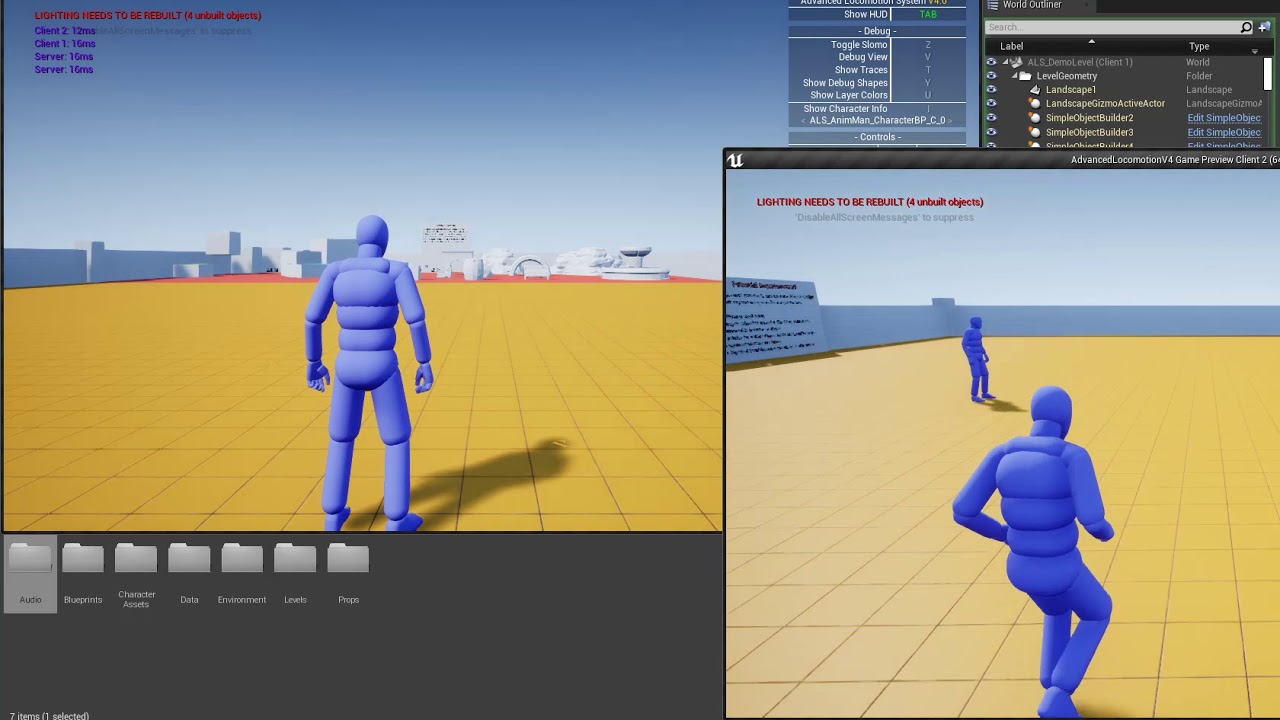Click the next-character arrow after ALS_AnimMan_CharacterBP_C_0
1280x720 pixels.
tap(951, 121)
